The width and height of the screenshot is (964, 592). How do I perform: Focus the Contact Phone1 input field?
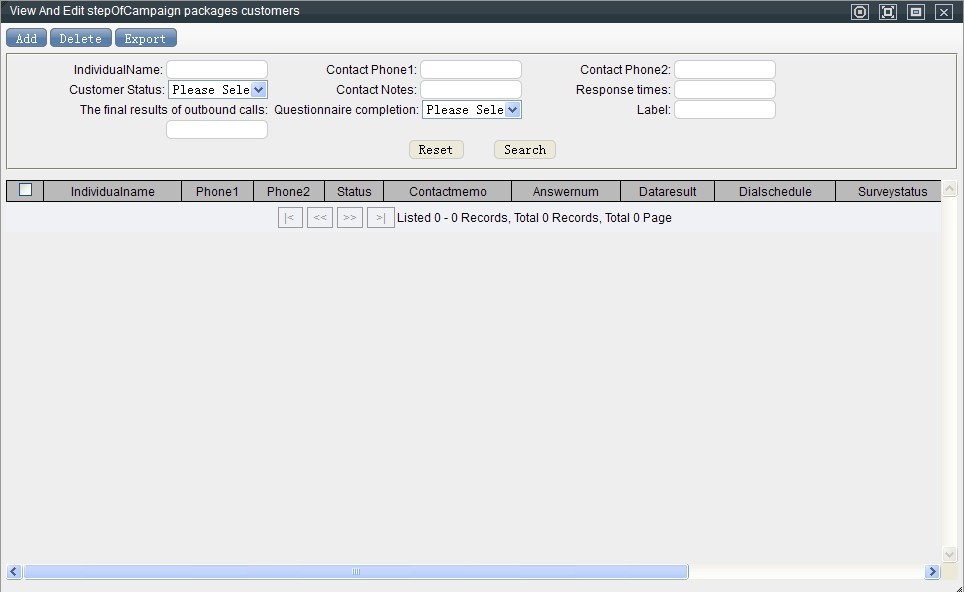click(x=471, y=70)
